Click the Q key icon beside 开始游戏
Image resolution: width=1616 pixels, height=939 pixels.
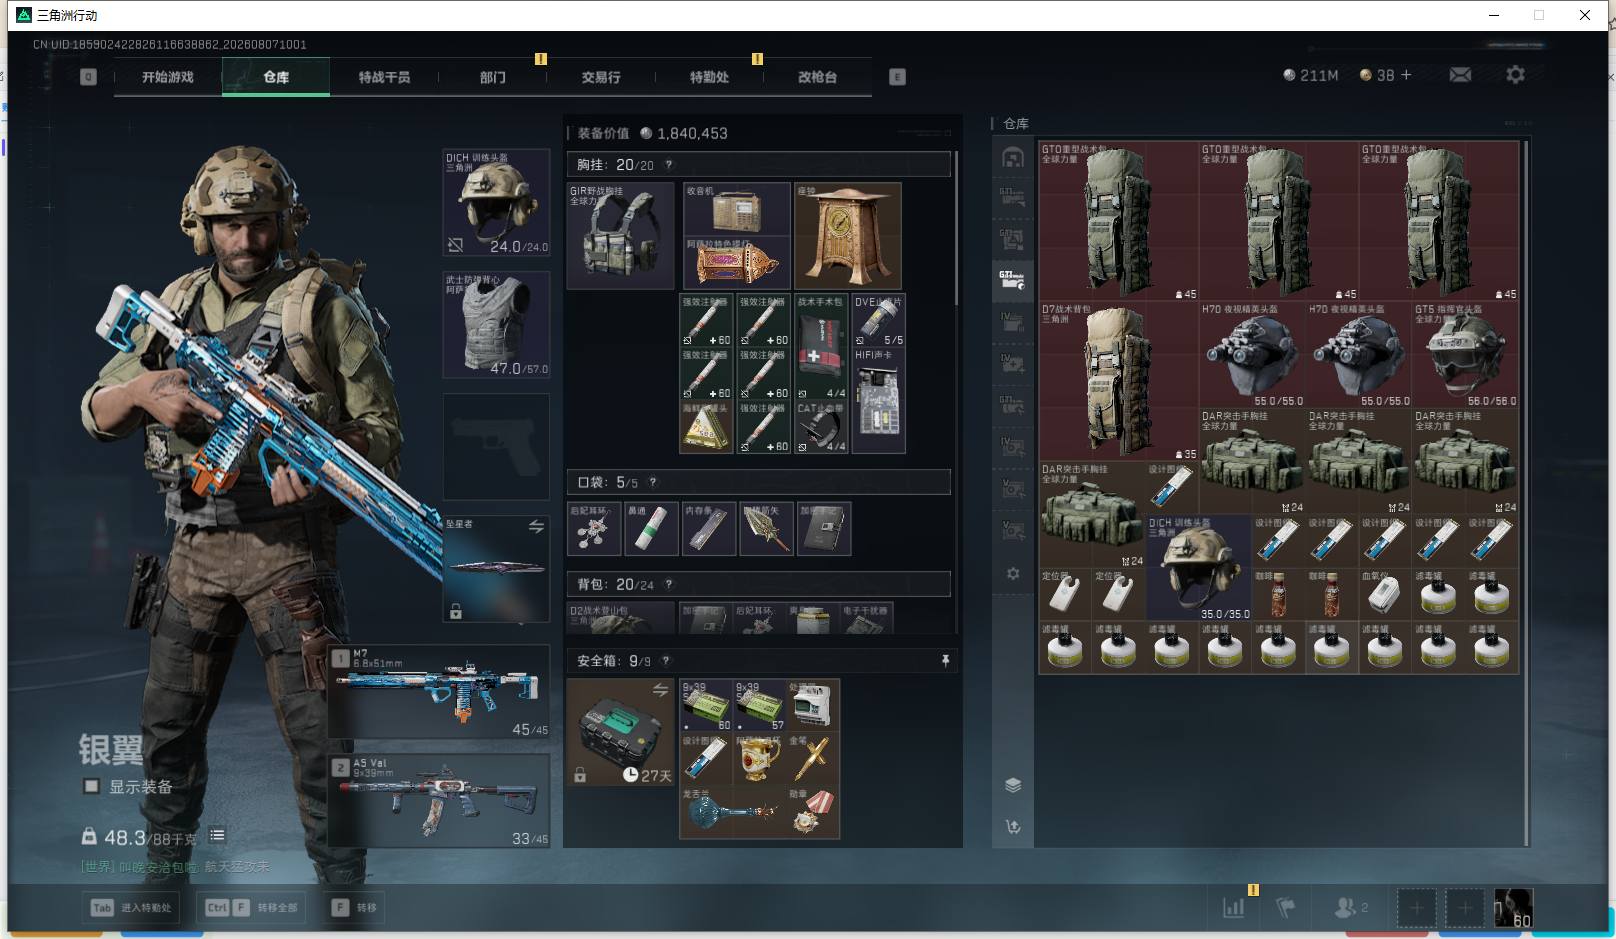[89, 77]
